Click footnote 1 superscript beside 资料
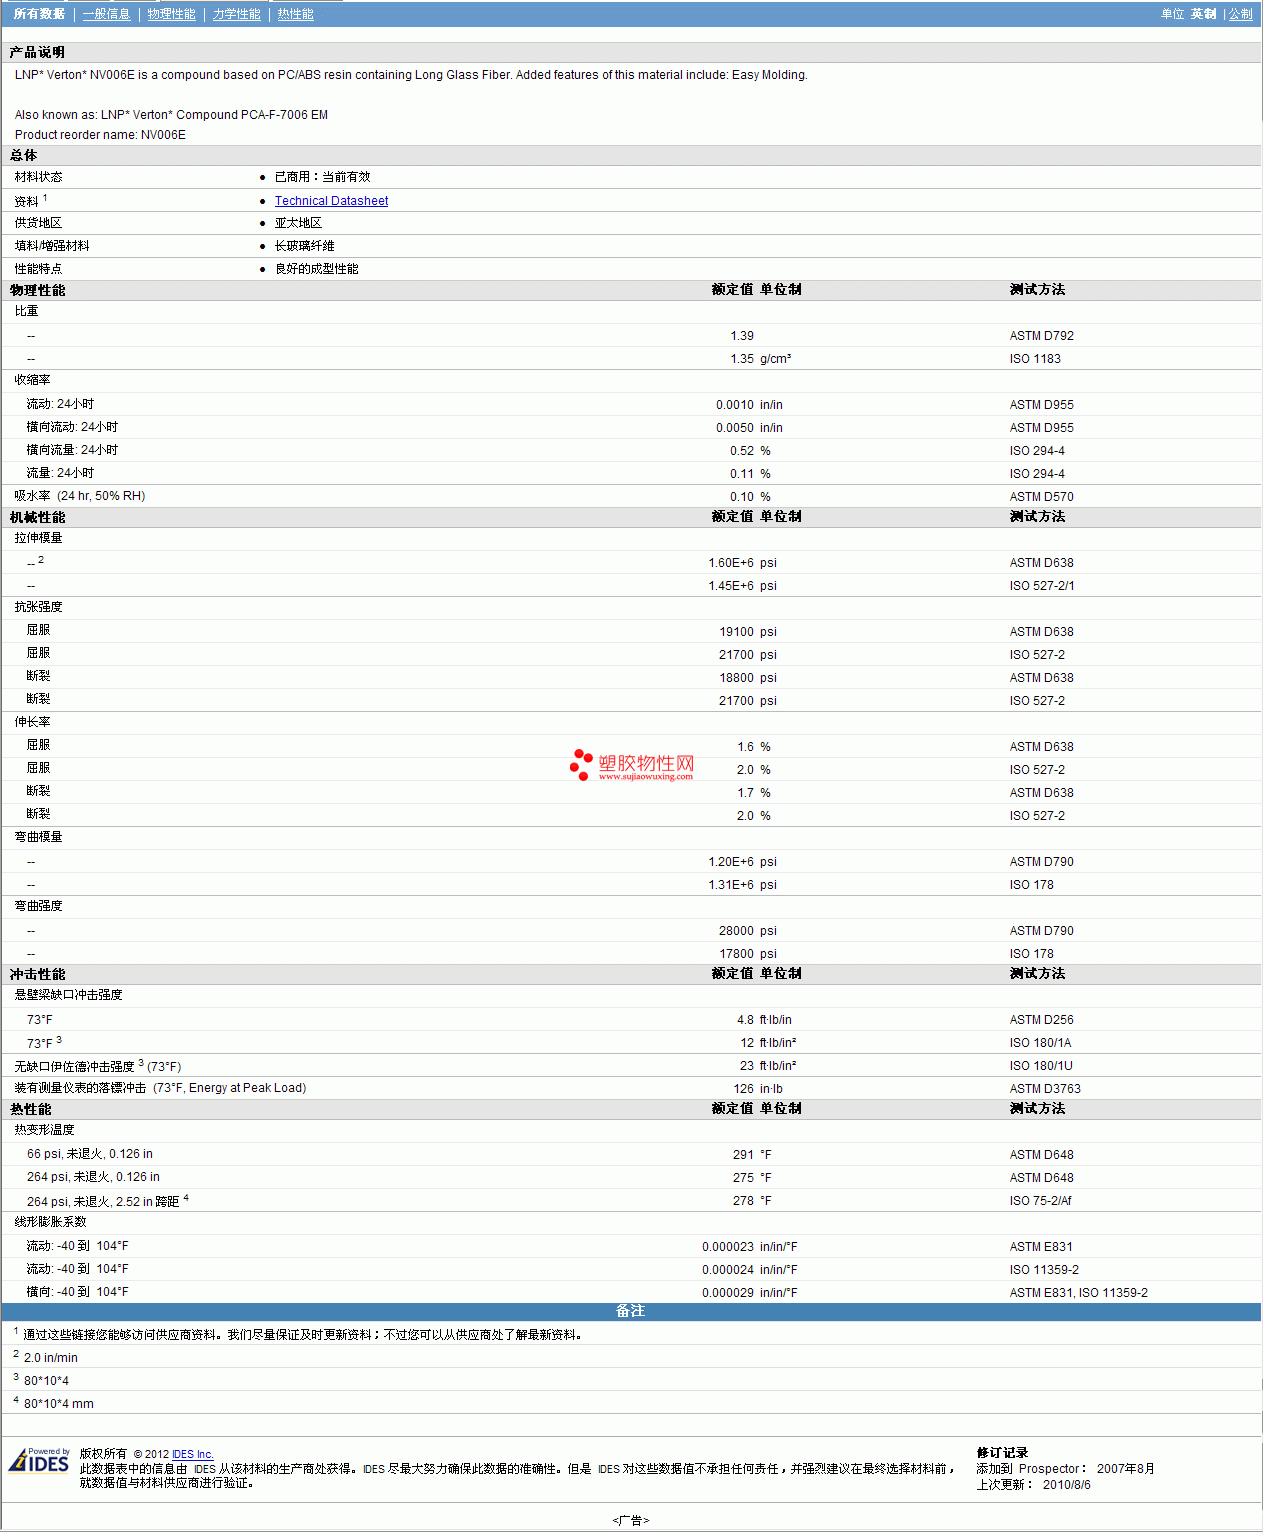1263x1532 pixels. coord(45,198)
